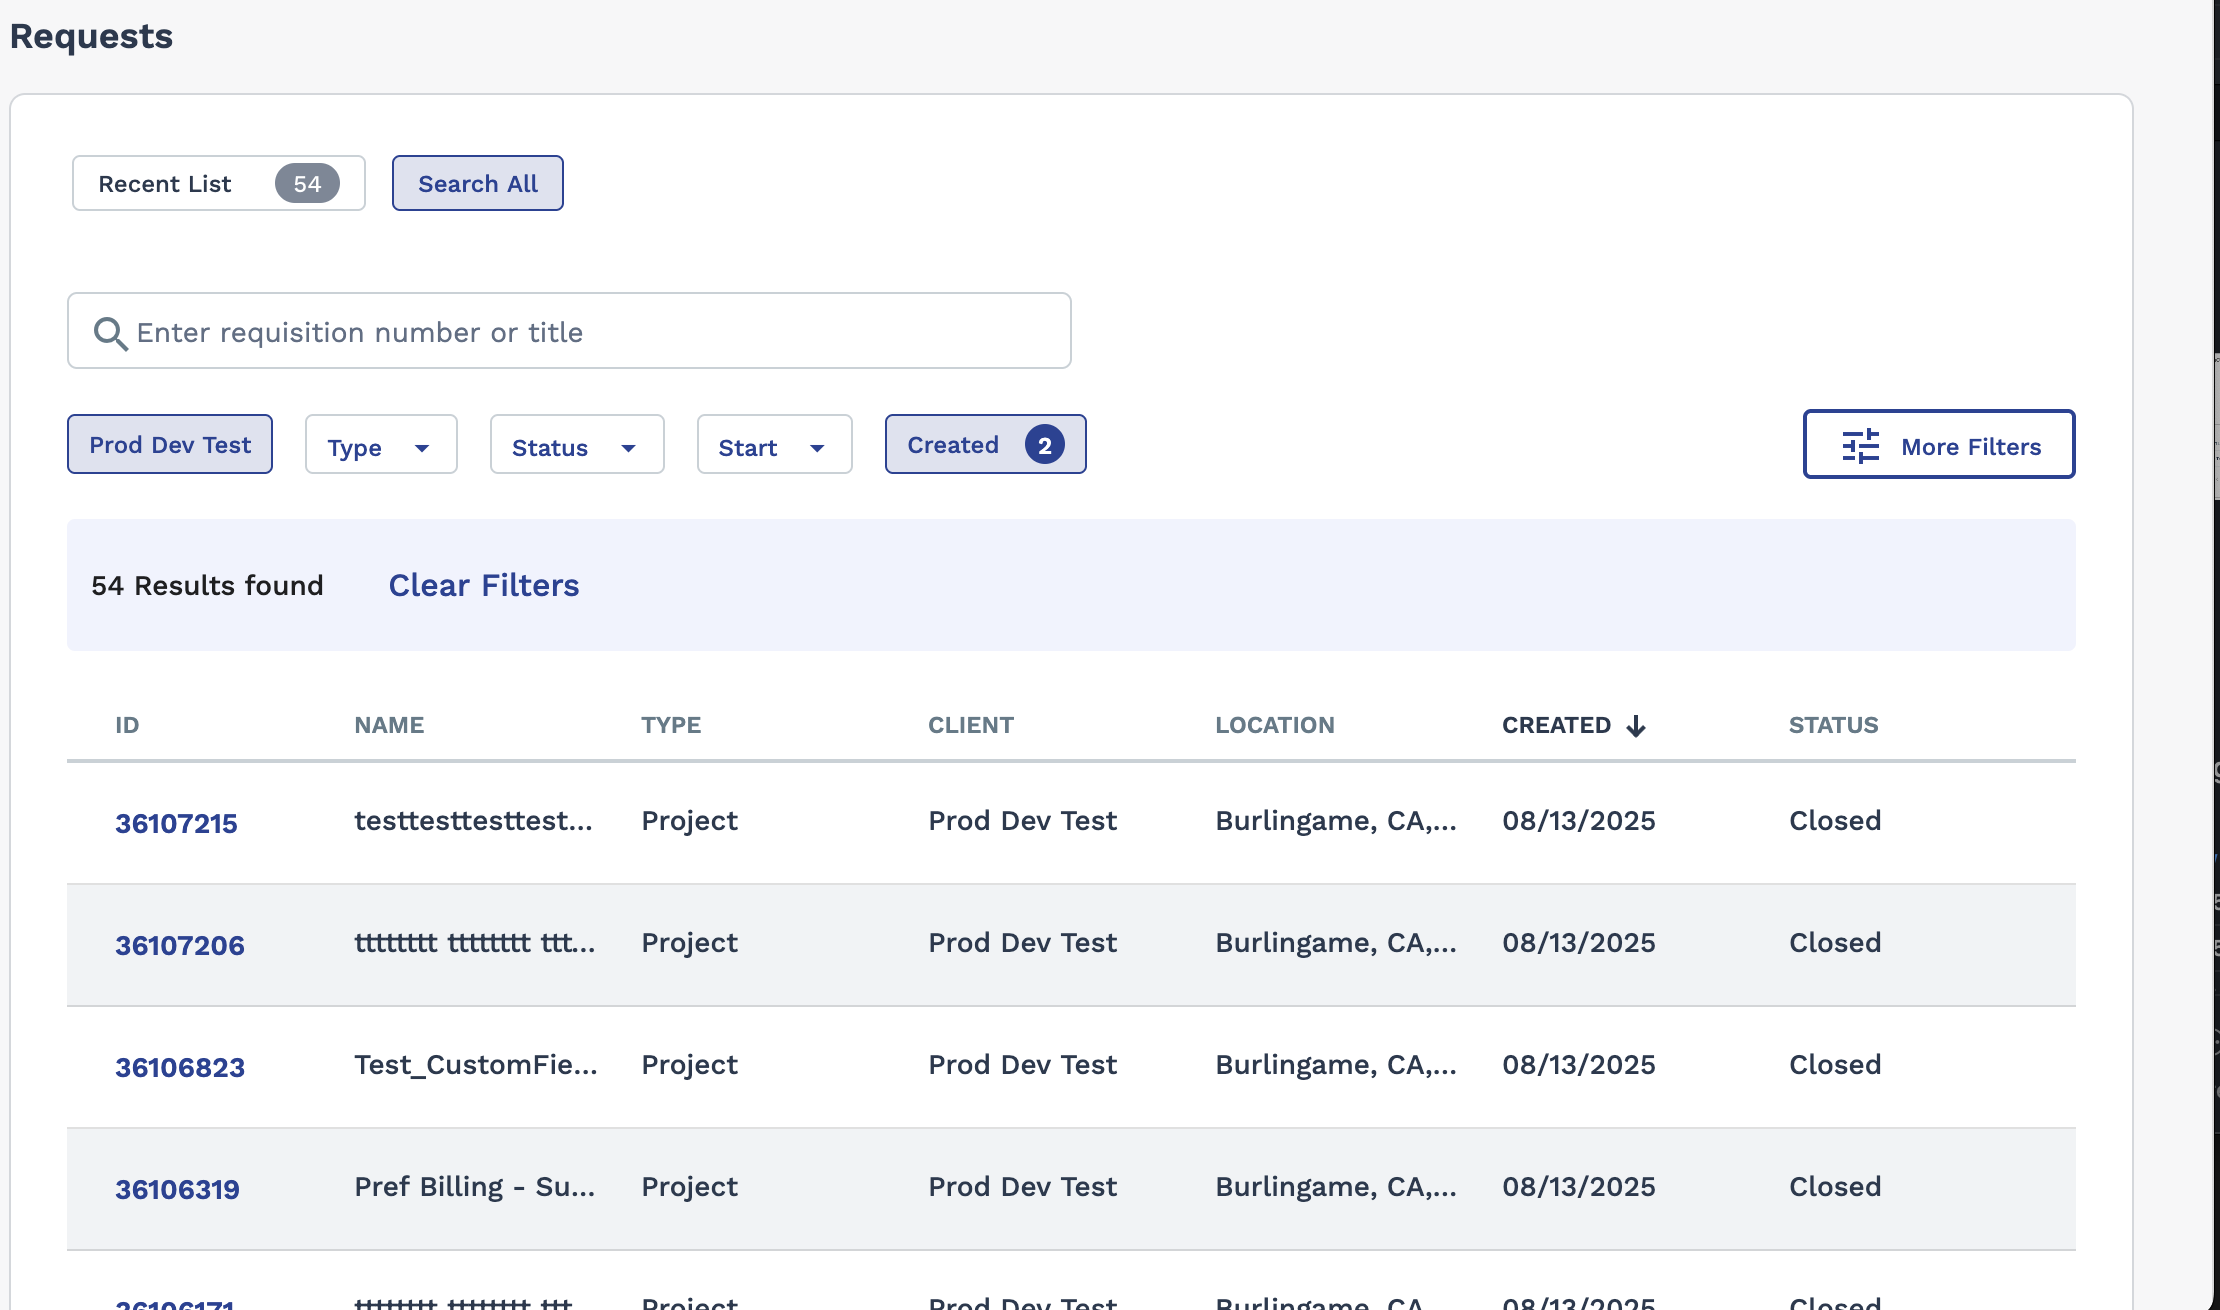Screen dimensions: 2220x1310
Task: Open request 36106823
Action: [180, 1068]
